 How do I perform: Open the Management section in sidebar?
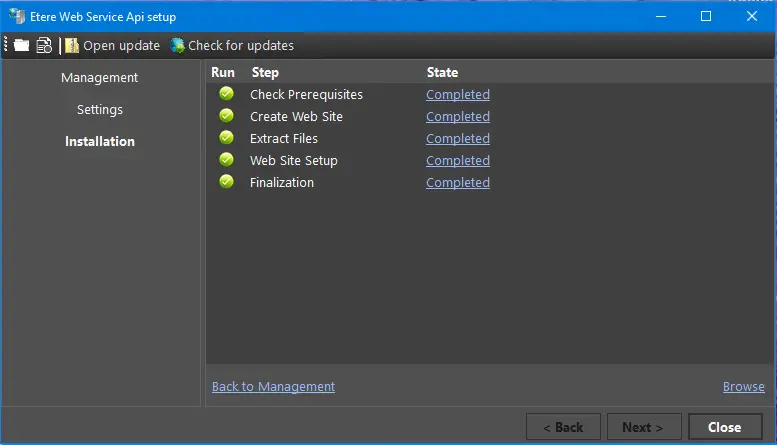click(99, 78)
